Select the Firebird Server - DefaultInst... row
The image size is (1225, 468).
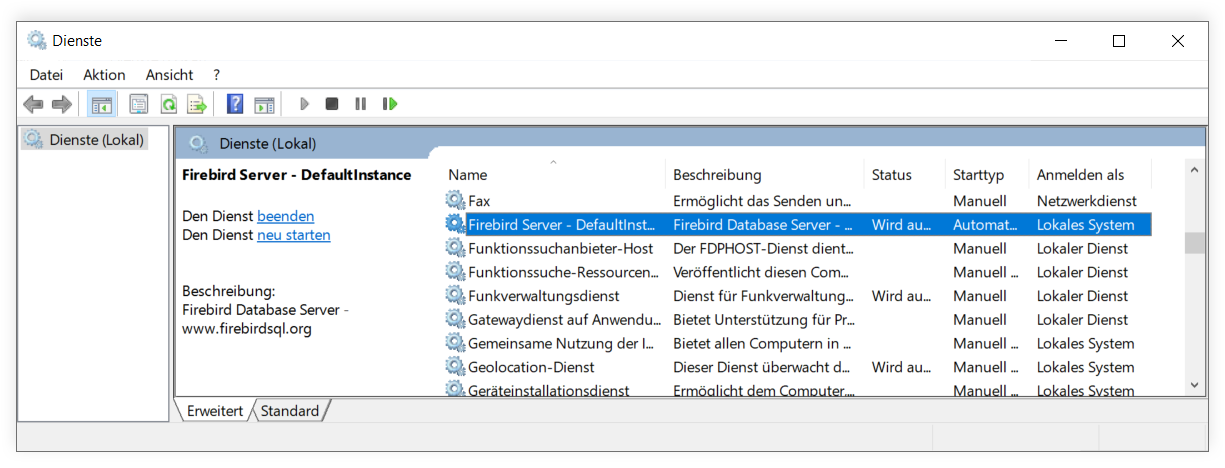tap(798, 225)
